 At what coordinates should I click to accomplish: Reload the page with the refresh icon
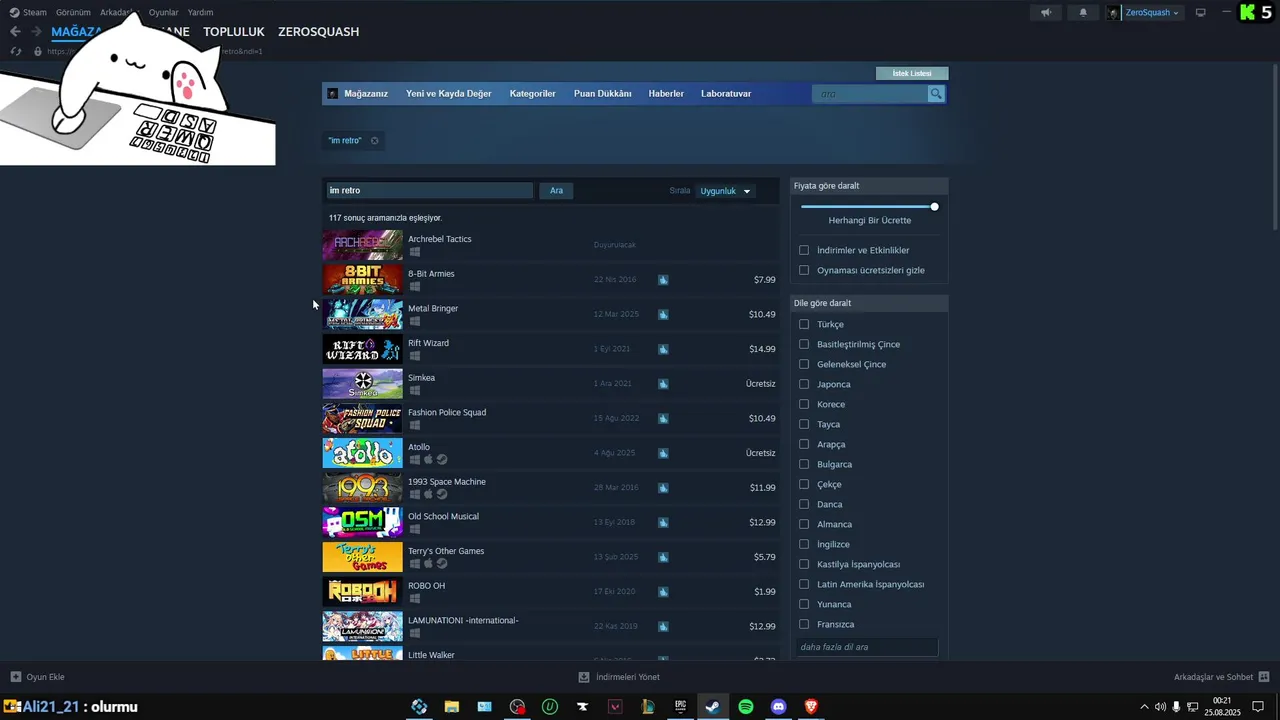coord(15,51)
